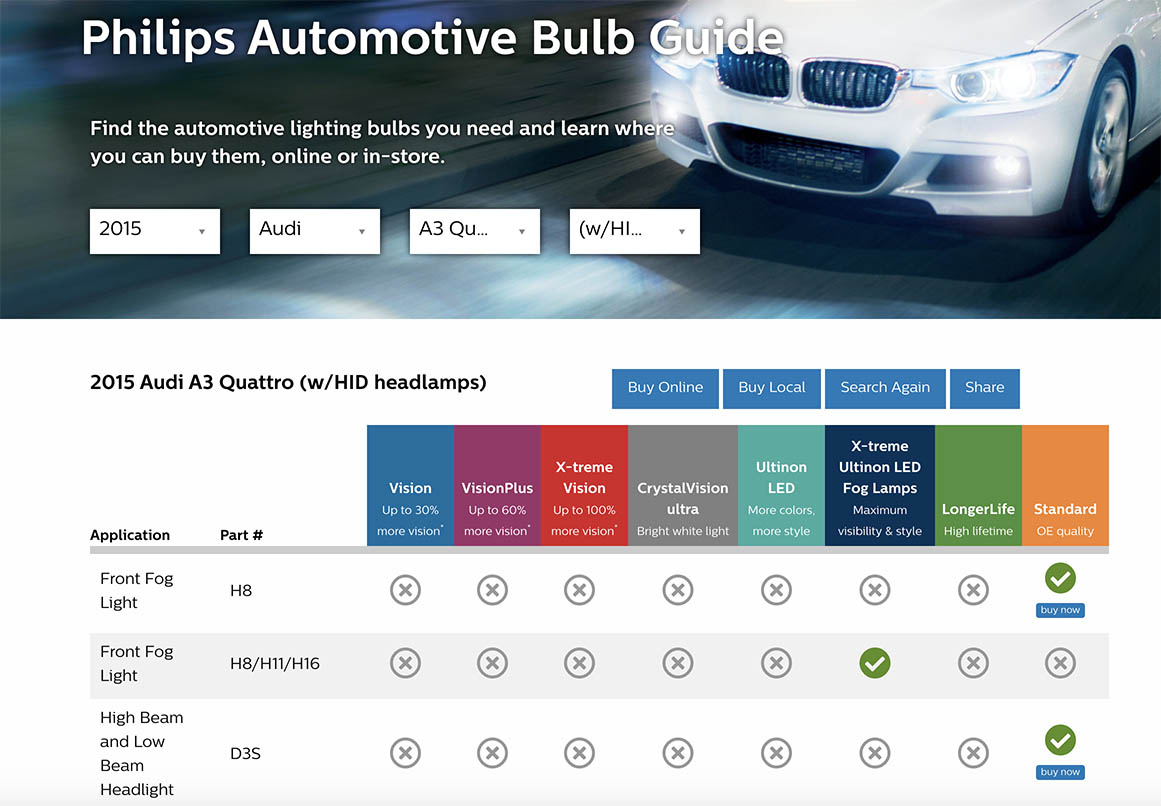Viewport: 1161px width, 806px height.
Task: Open the w/HID headlamp option dropdown
Action: tap(635, 231)
